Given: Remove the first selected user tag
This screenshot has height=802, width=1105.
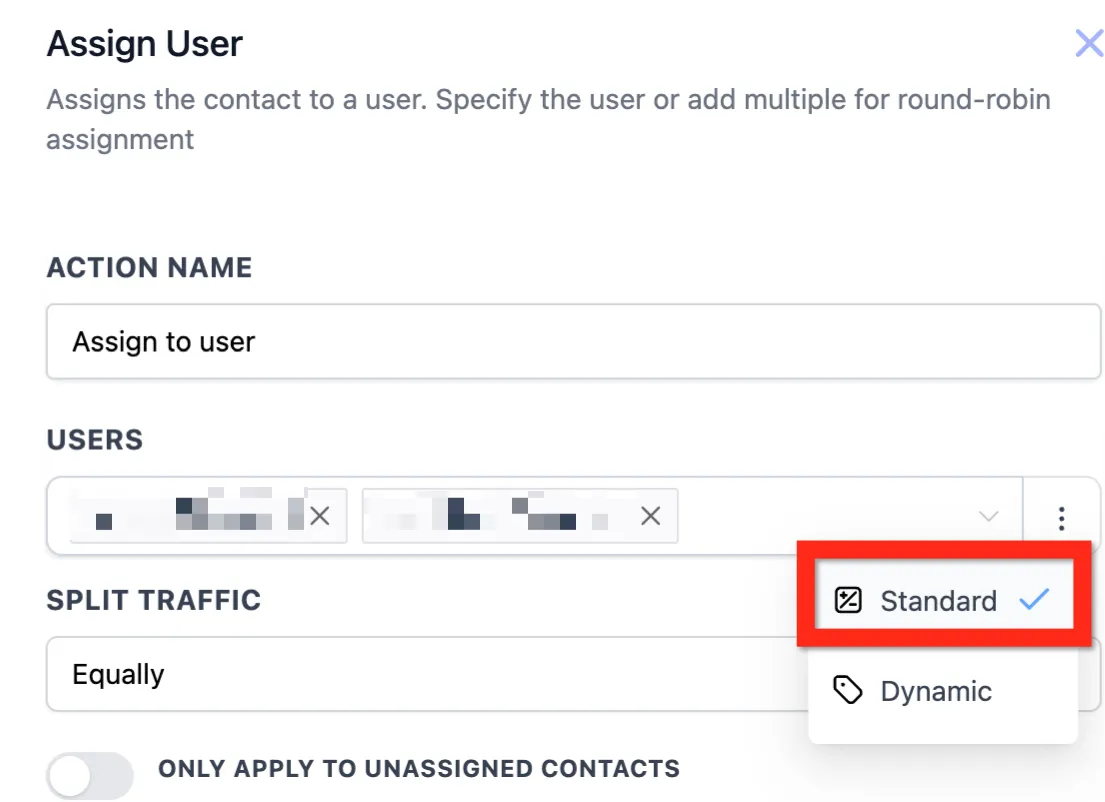Looking at the screenshot, I should (x=320, y=517).
